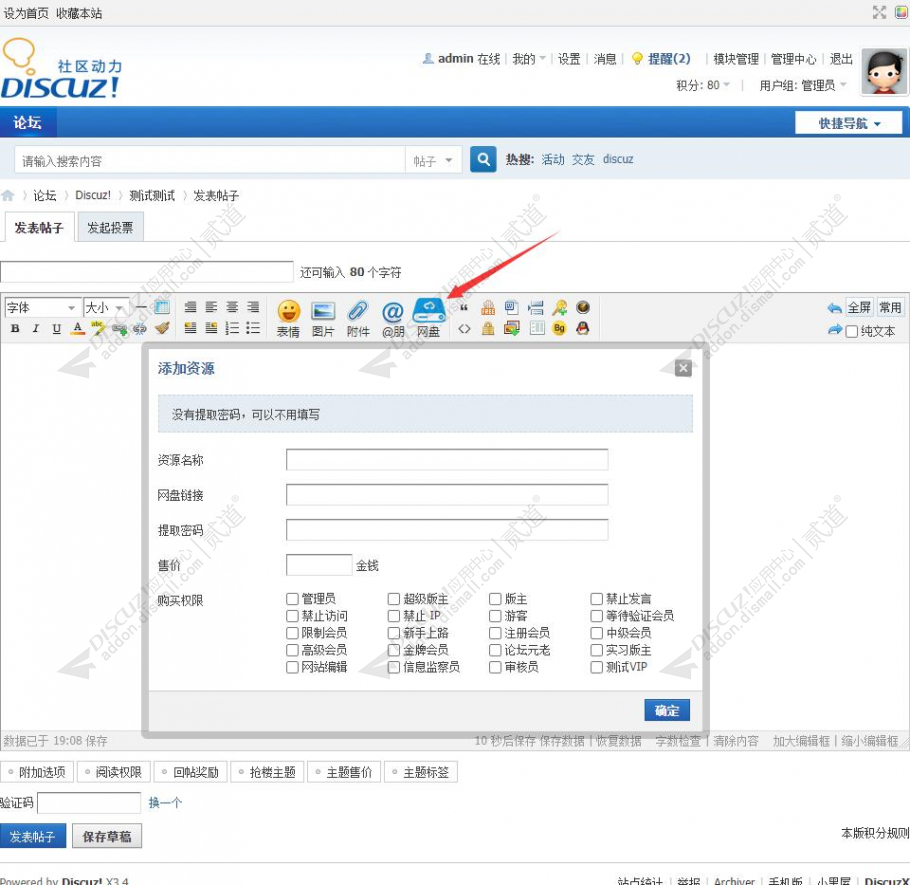The height and width of the screenshot is (885, 910).
Task: Click the Bg background color icon
Action: point(559,329)
